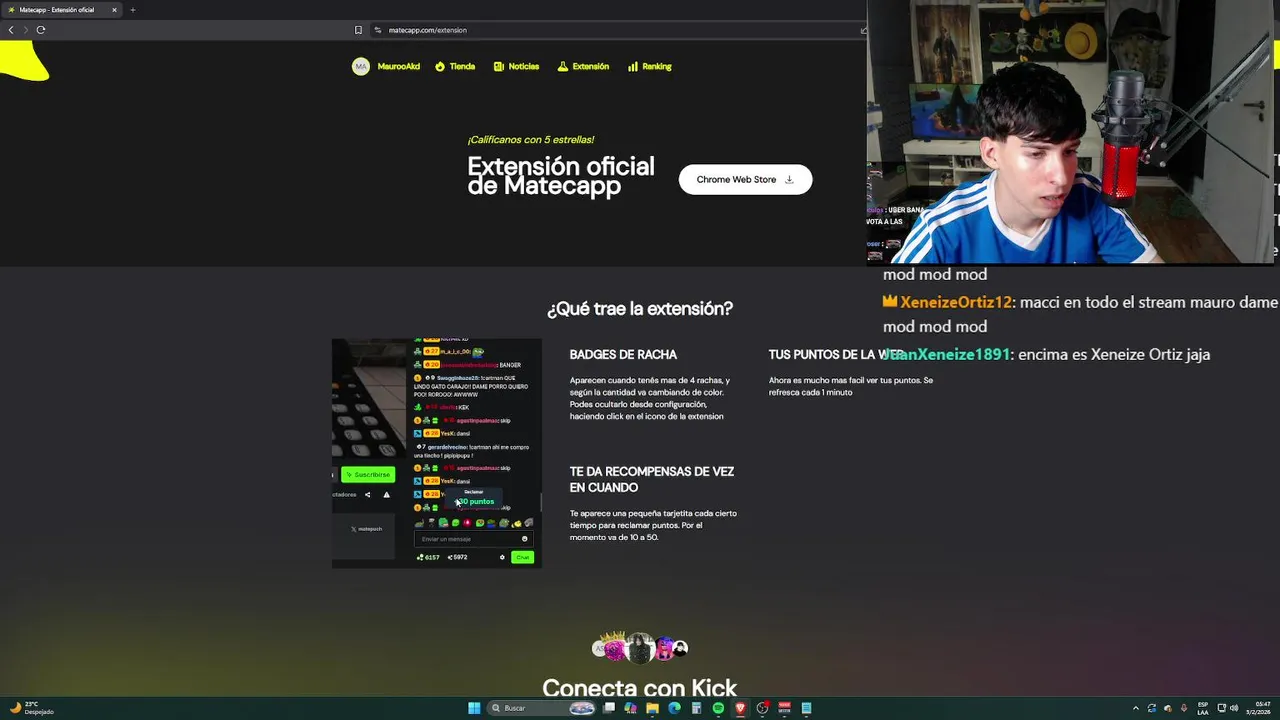Open the Extensión nav item
Viewport: 1280px width, 720px height.
[590, 67]
